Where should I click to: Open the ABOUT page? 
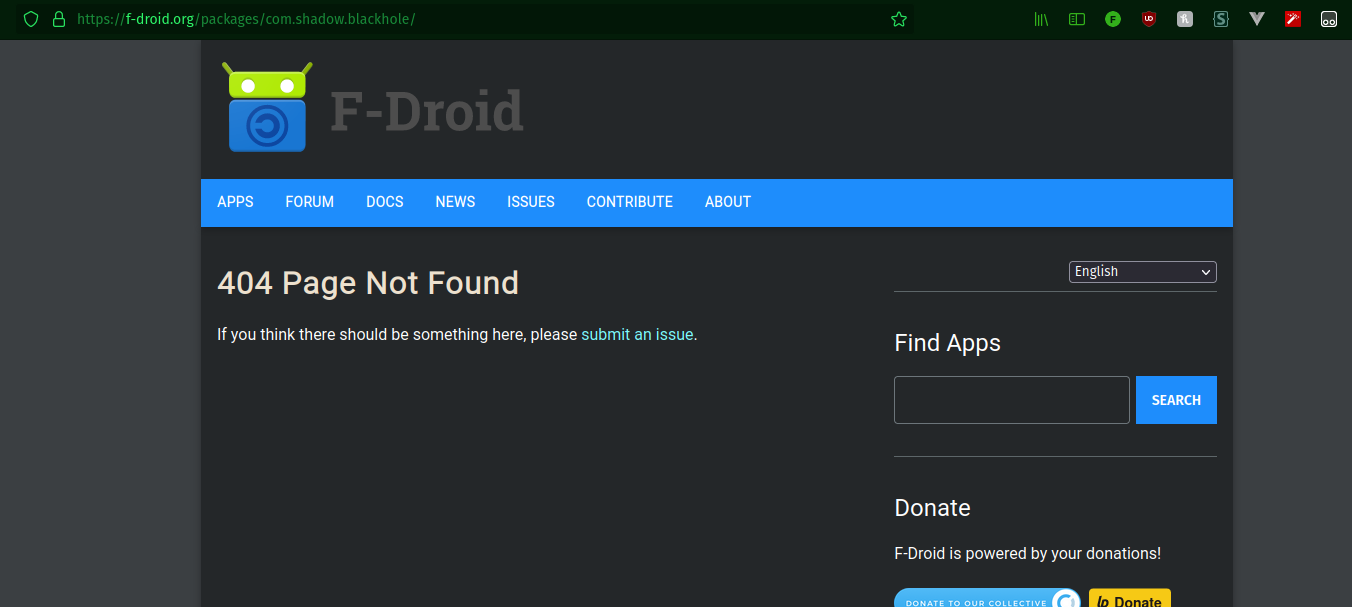728,202
